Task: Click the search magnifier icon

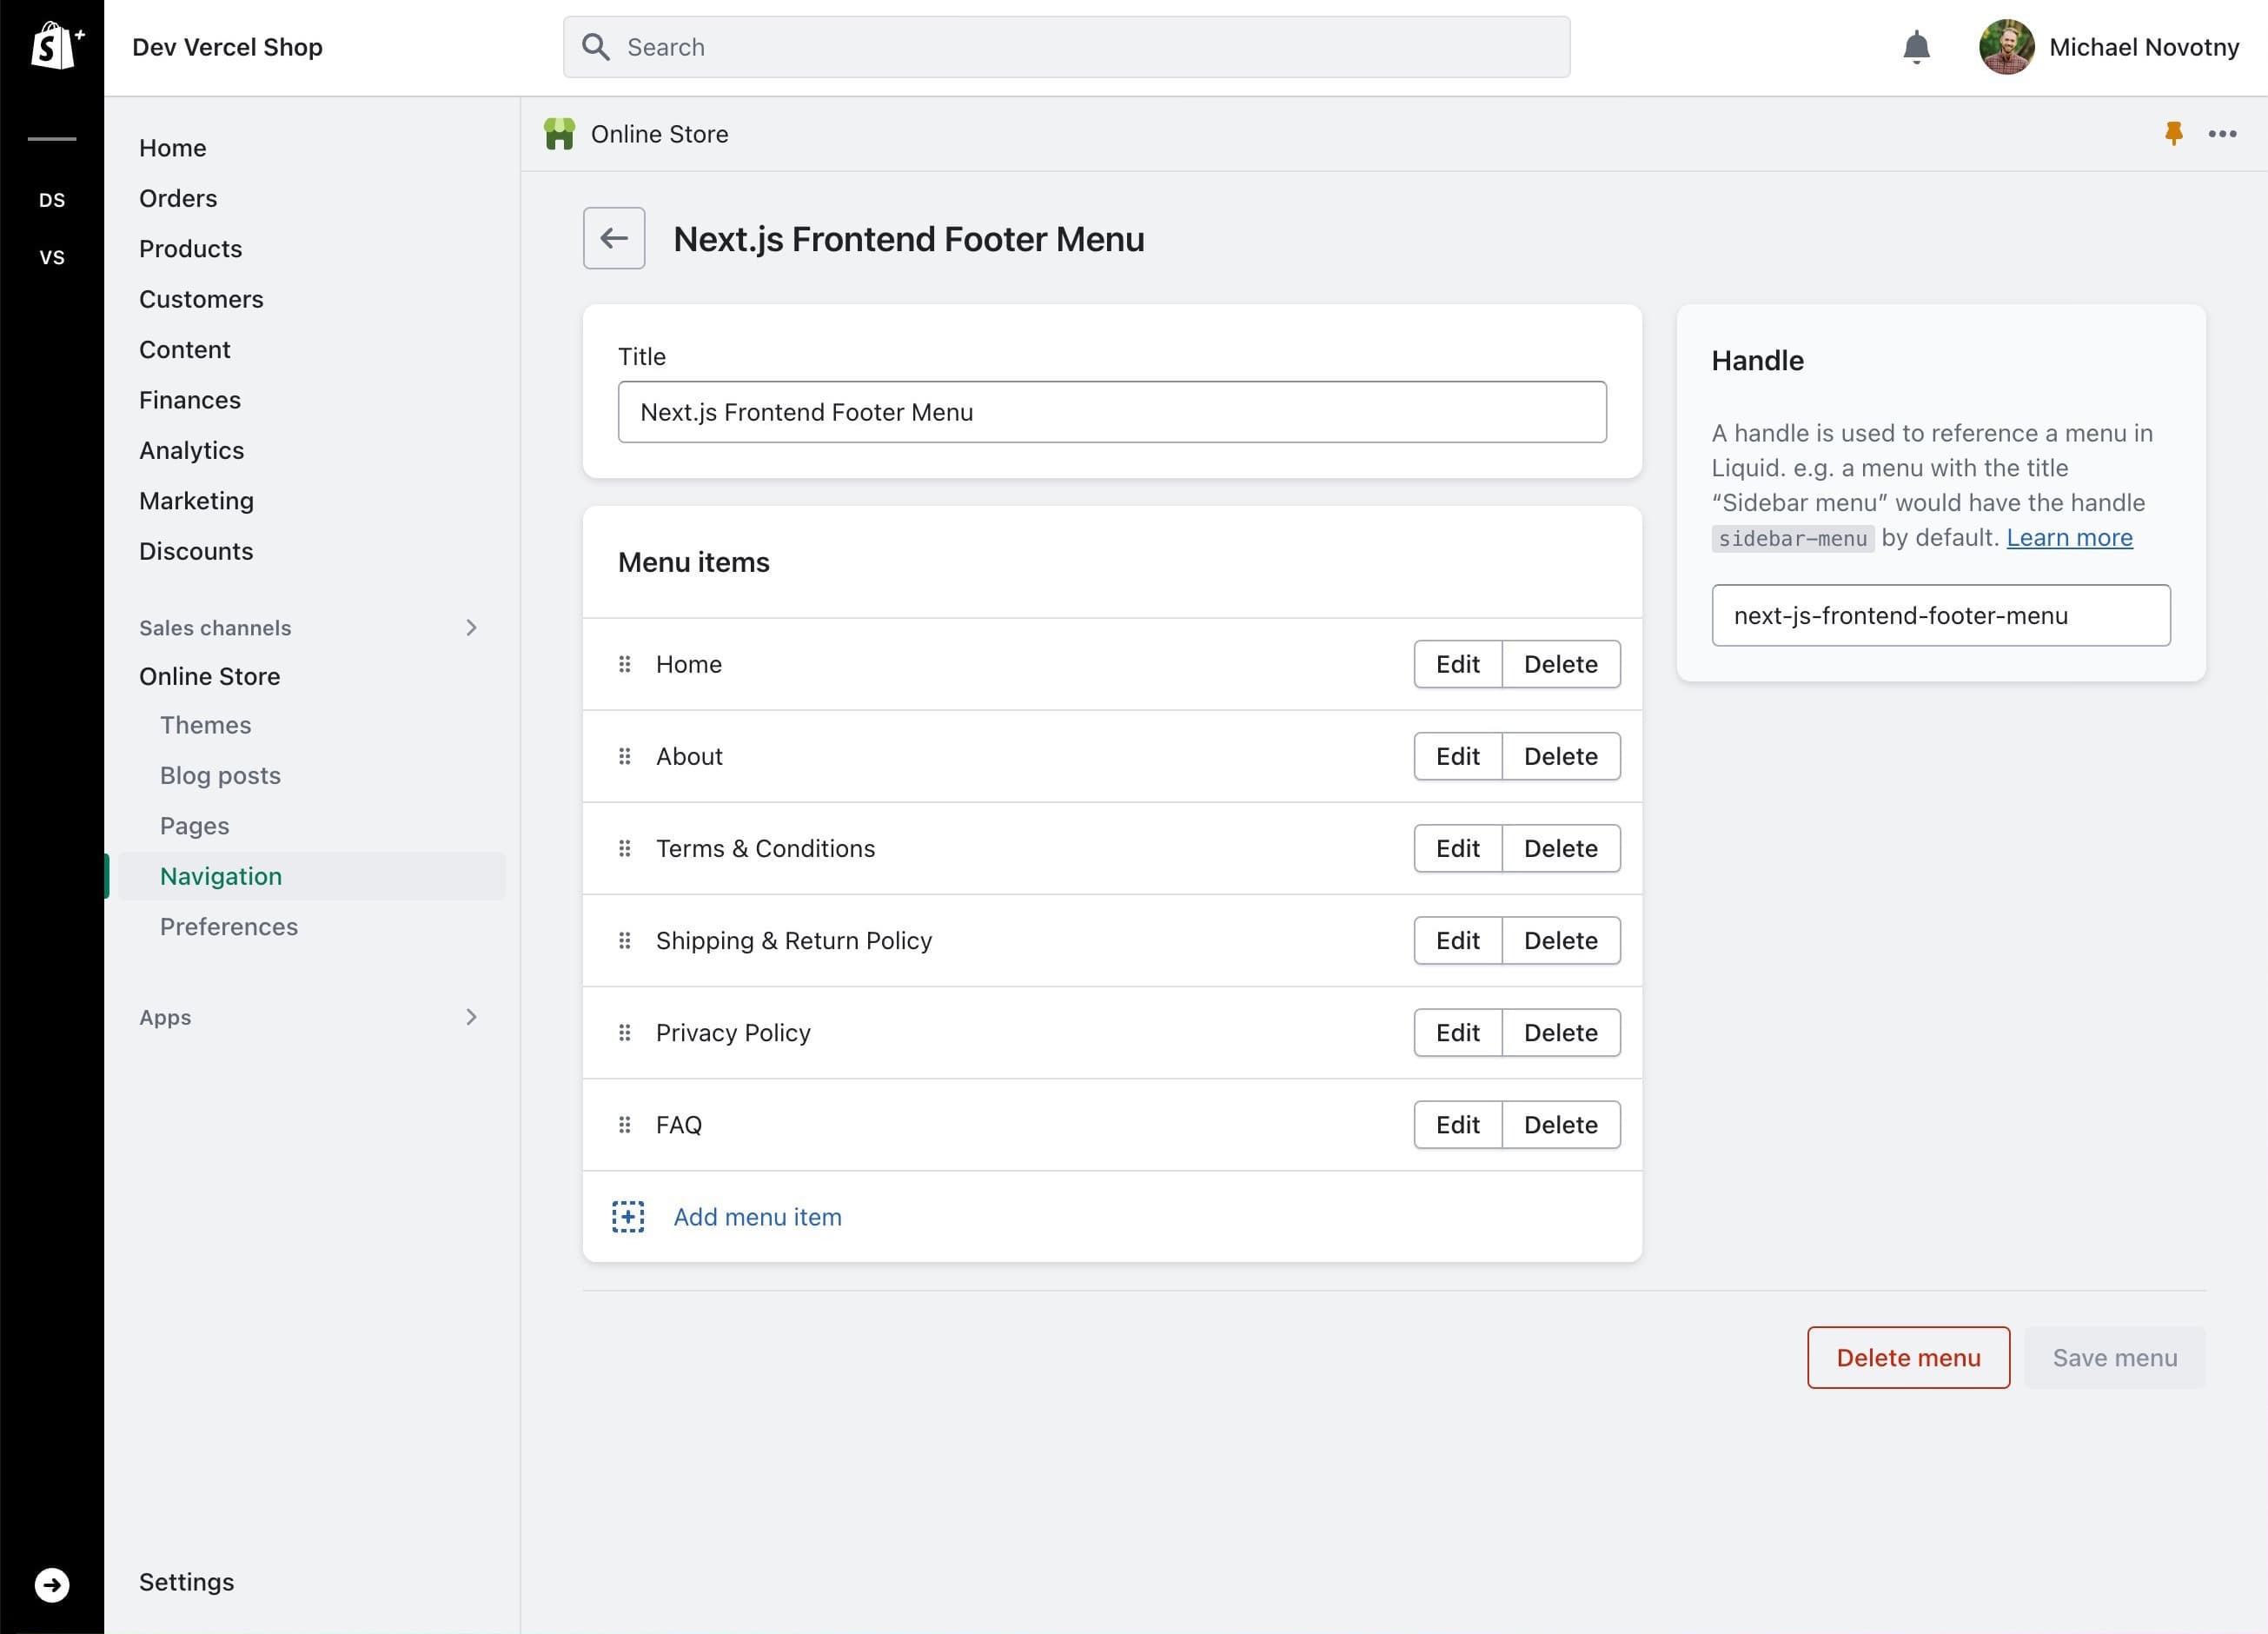Action: coord(596,46)
